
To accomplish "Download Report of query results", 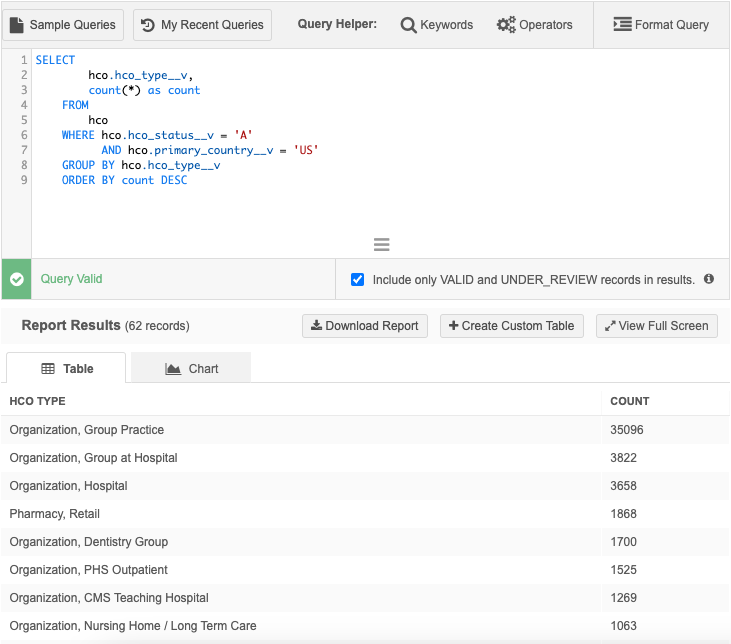I will (365, 326).
